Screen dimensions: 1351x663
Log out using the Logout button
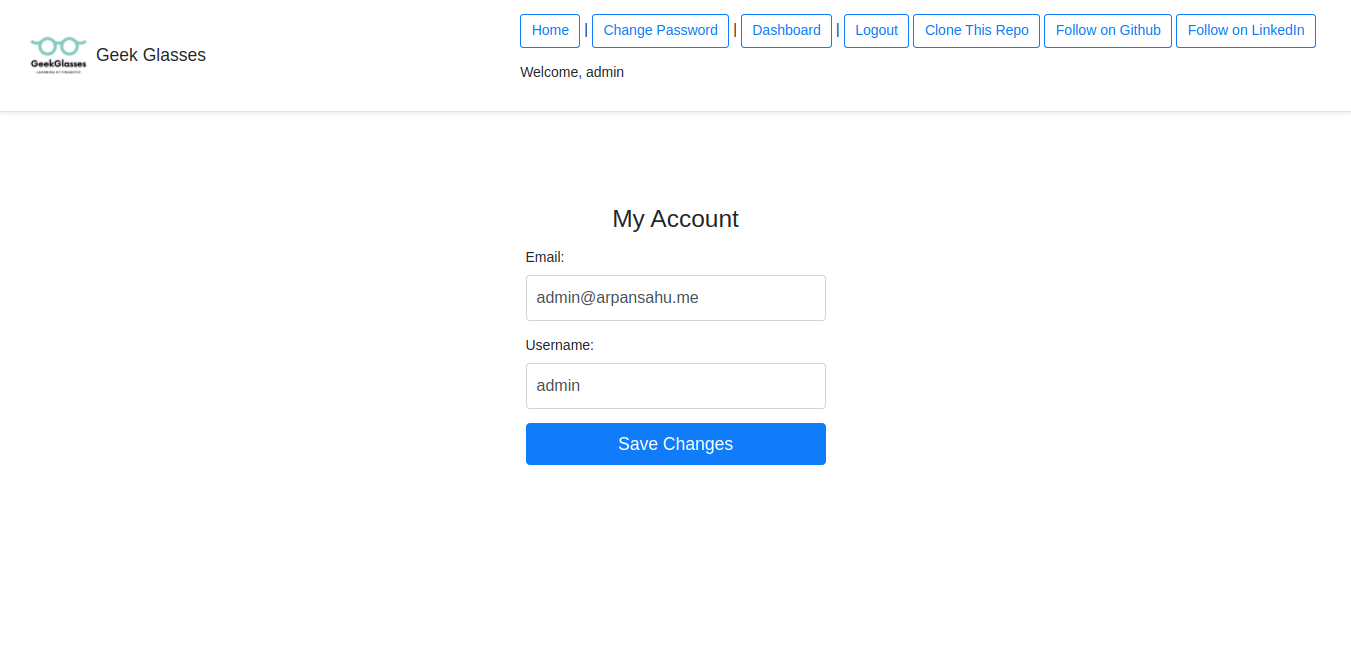pyautogui.click(x=876, y=31)
